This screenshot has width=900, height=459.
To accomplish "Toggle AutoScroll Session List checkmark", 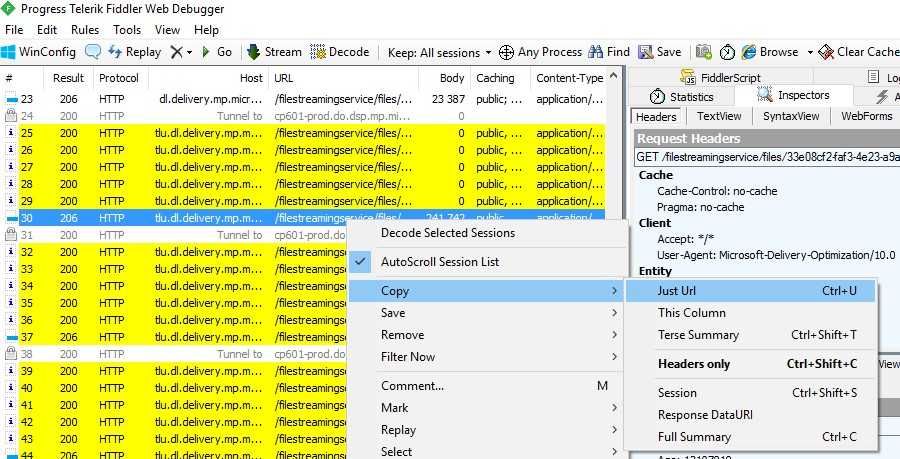I will click(362, 262).
